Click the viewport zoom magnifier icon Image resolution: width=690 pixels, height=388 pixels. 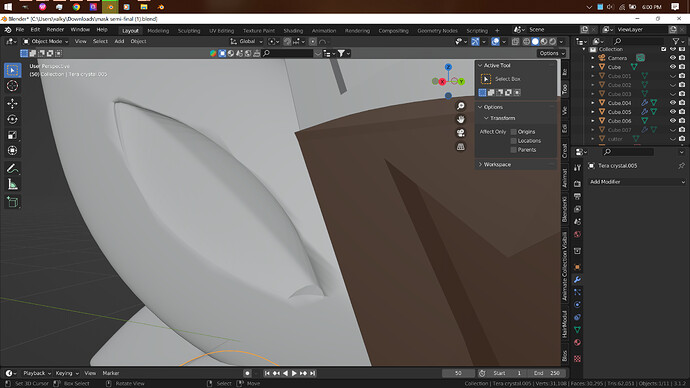pyautogui.click(x=461, y=106)
